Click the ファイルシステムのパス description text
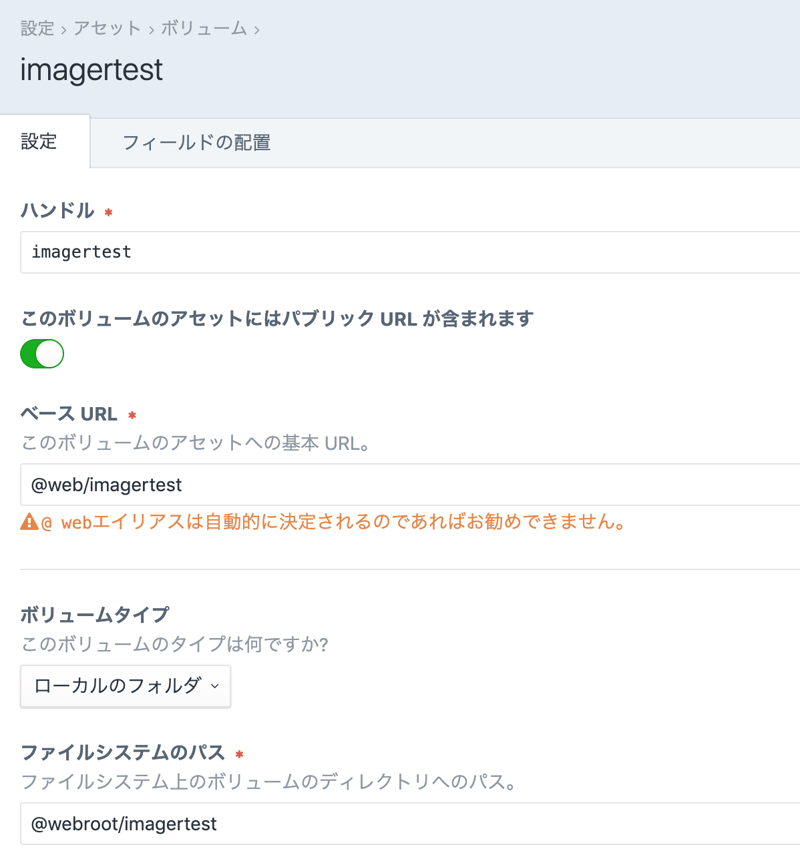The image size is (800, 865). click(x=268, y=782)
